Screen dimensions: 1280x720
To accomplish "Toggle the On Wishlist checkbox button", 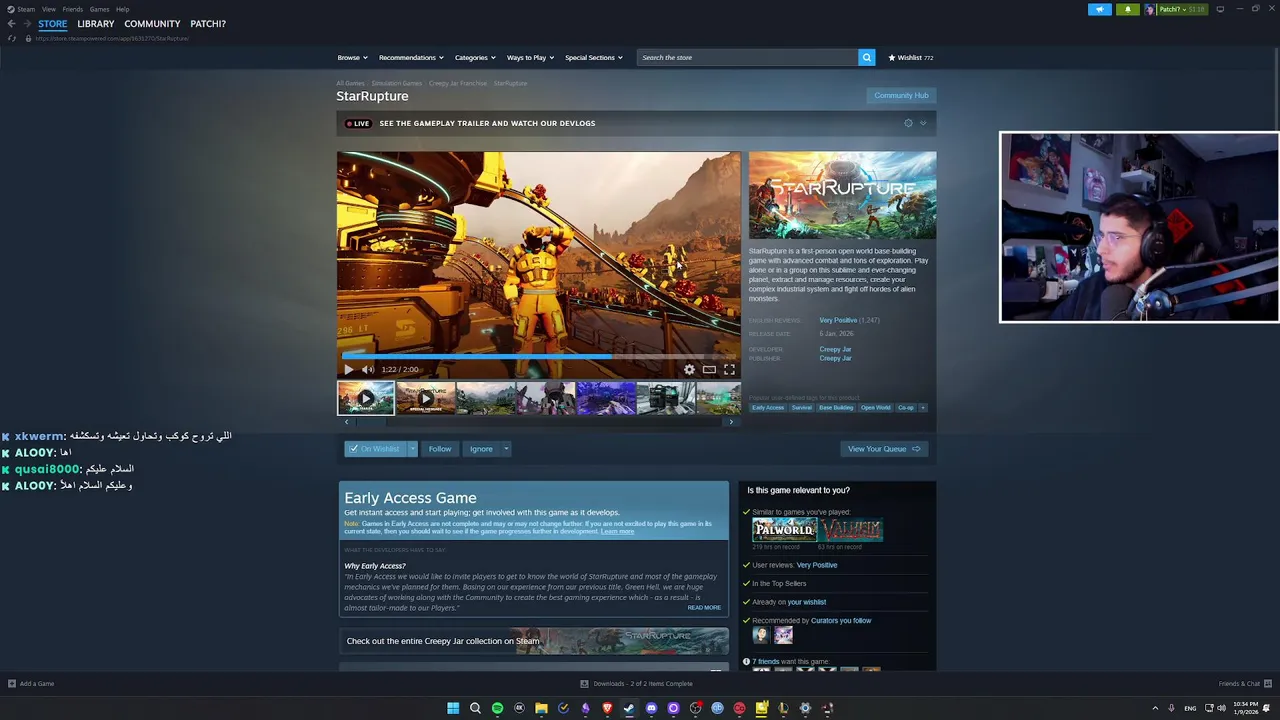I will pyautogui.click(x=373, y=449).
